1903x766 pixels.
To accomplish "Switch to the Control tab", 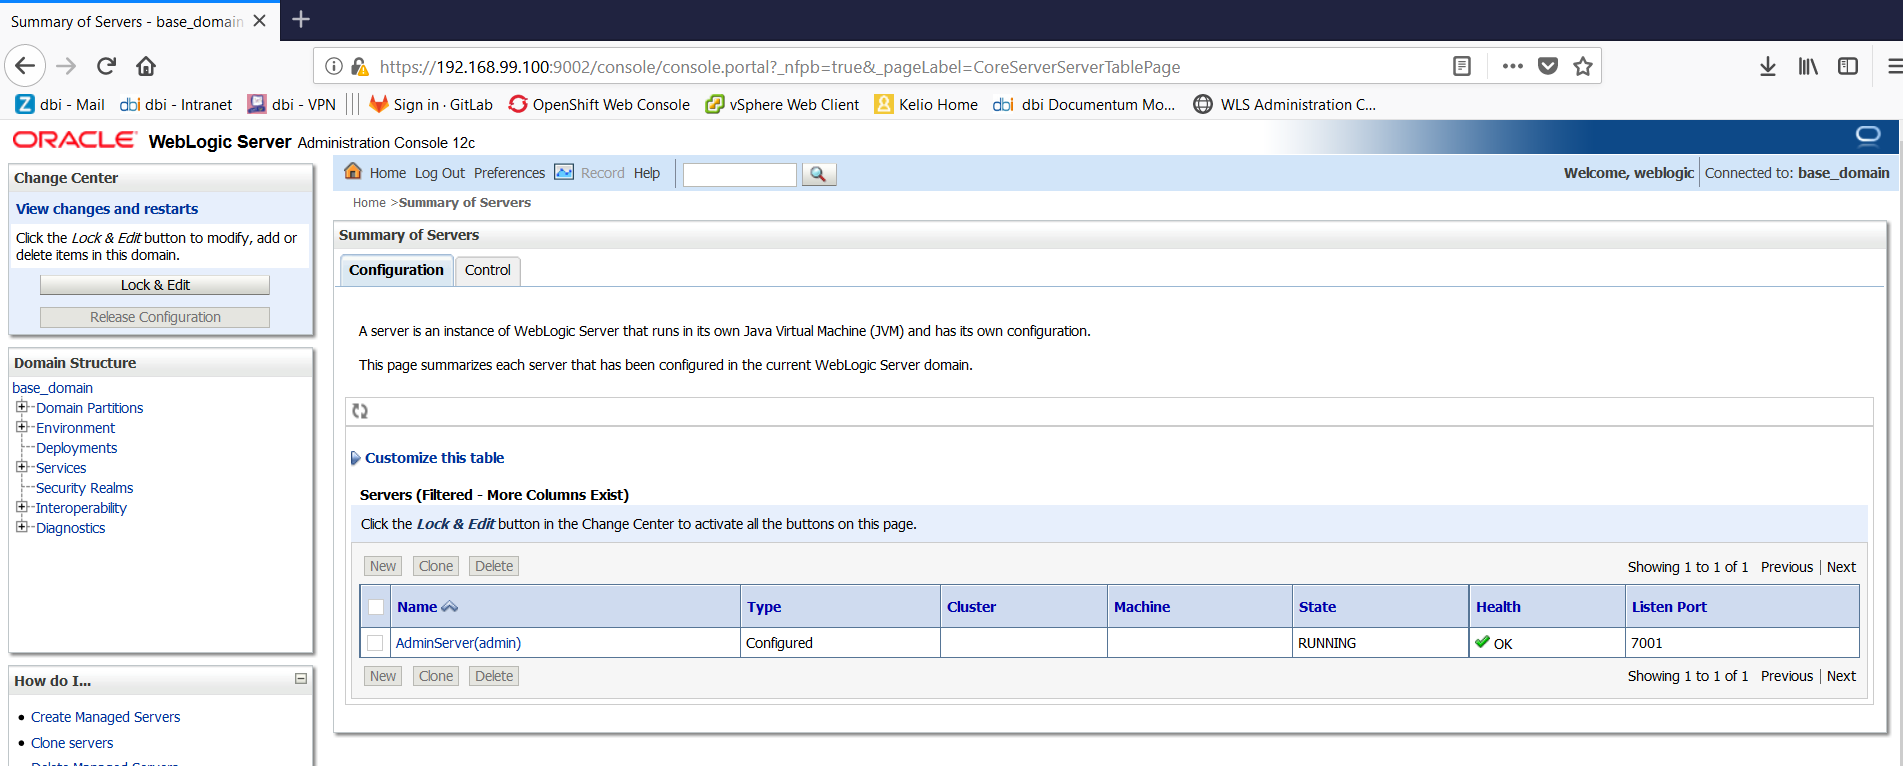I will (488, 270).
